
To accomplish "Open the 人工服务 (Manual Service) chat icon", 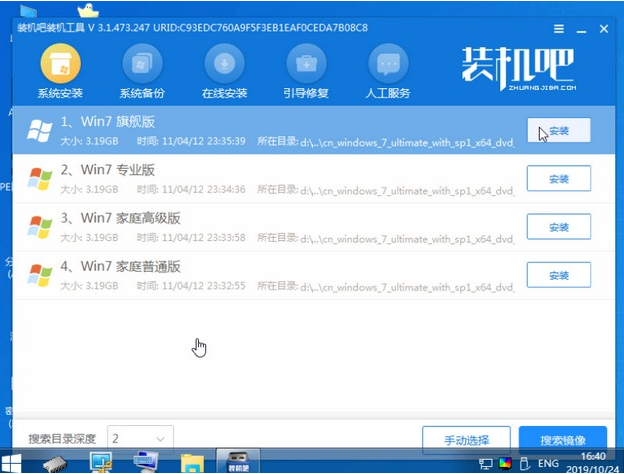I will 388,64.
